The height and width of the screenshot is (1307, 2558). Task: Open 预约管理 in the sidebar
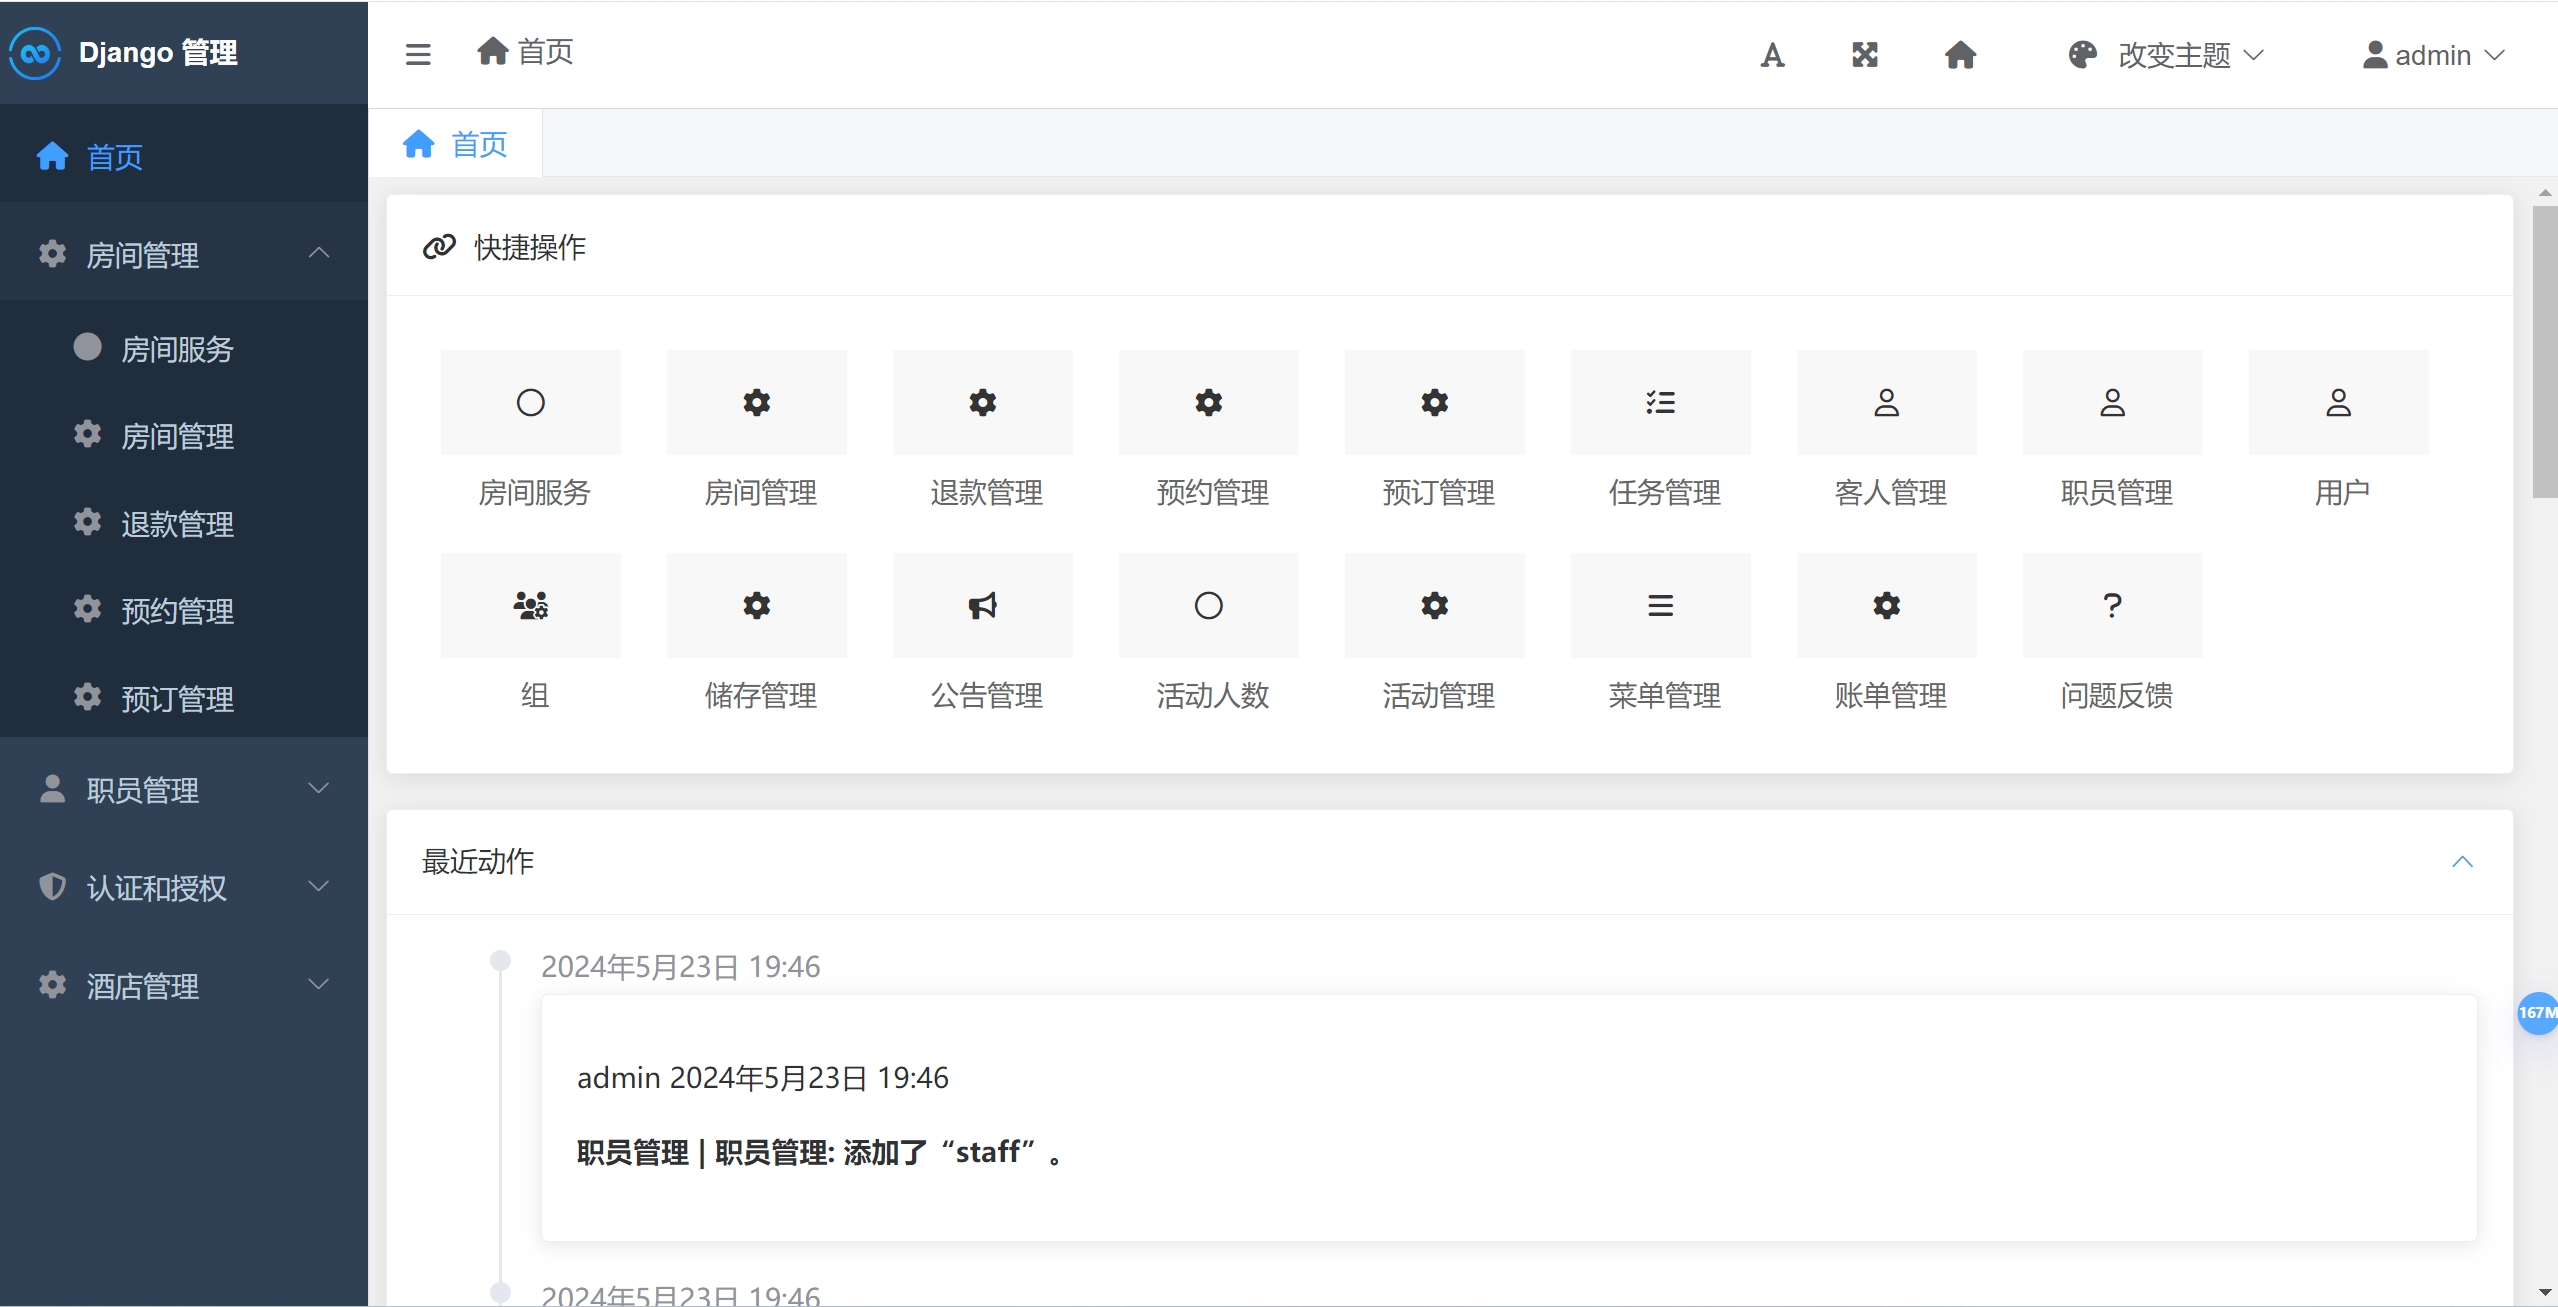pos(184,611)
